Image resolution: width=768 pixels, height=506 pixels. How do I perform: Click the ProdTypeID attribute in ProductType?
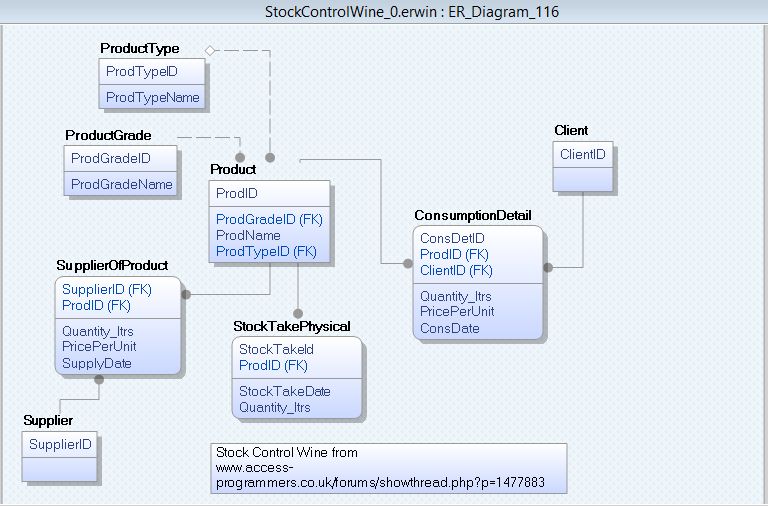pyautogui.click(x=142, y=72)
